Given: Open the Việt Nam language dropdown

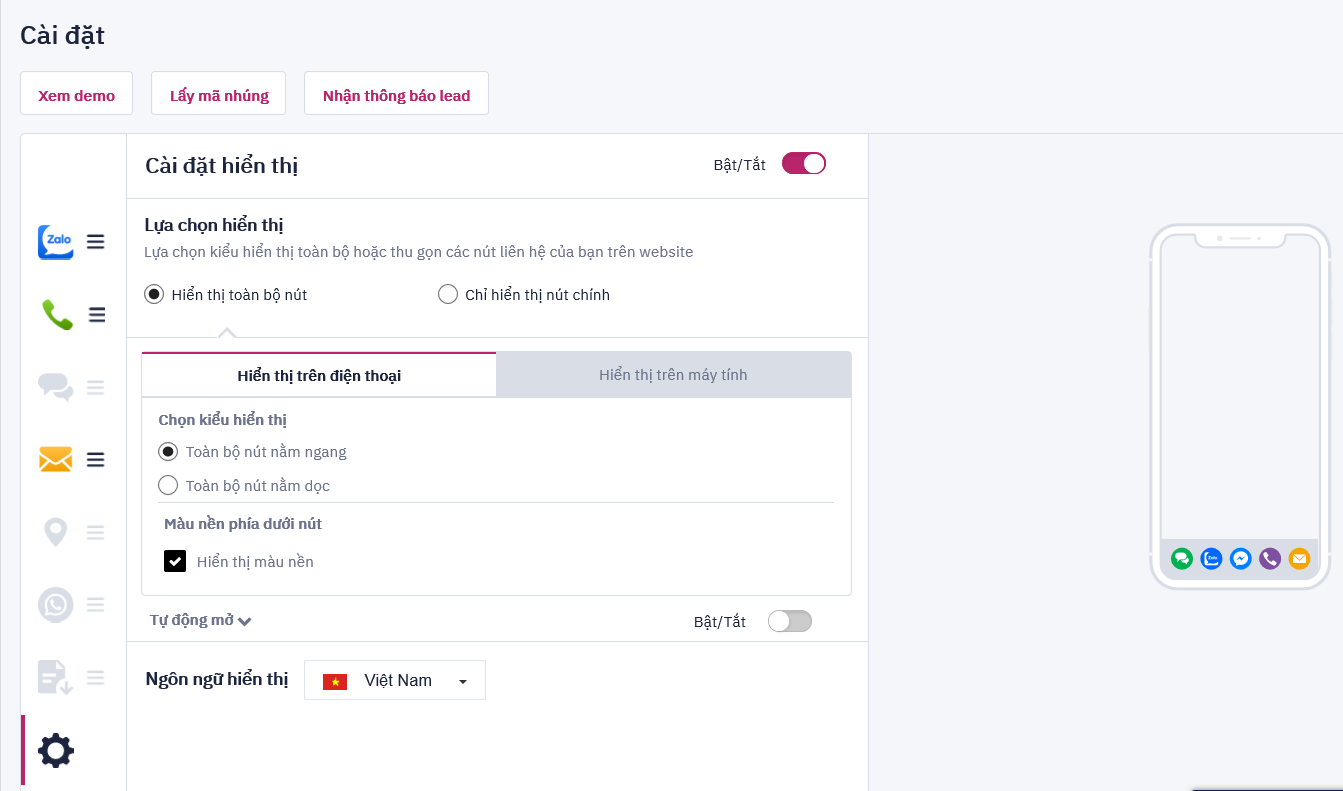Looking at the screenshot, I should 395,680.
